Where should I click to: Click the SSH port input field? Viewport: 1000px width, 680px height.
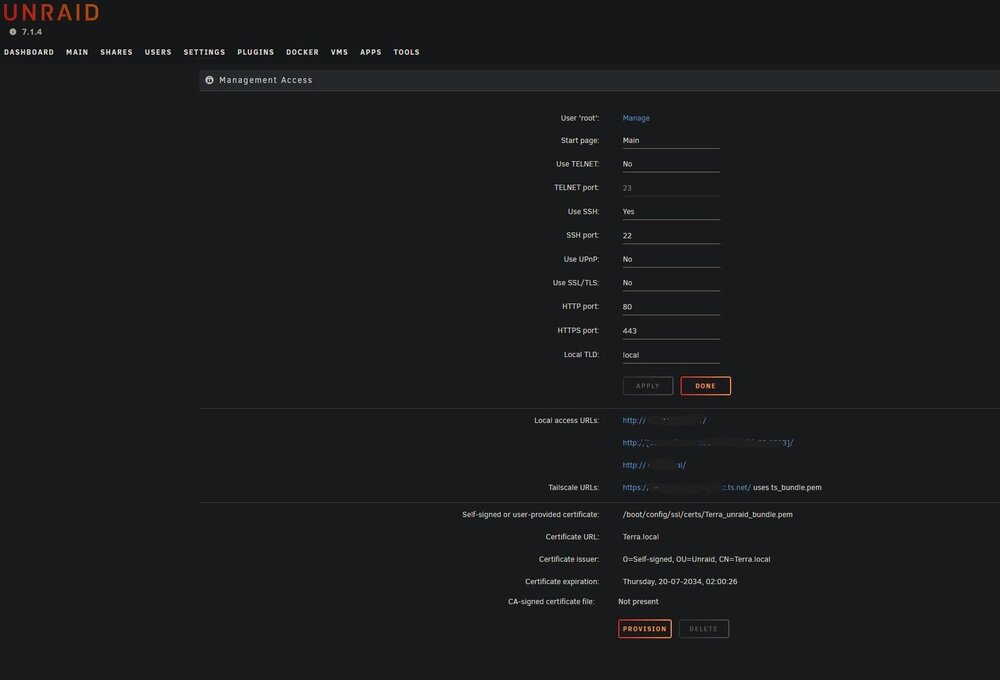(x=671, y=236)
